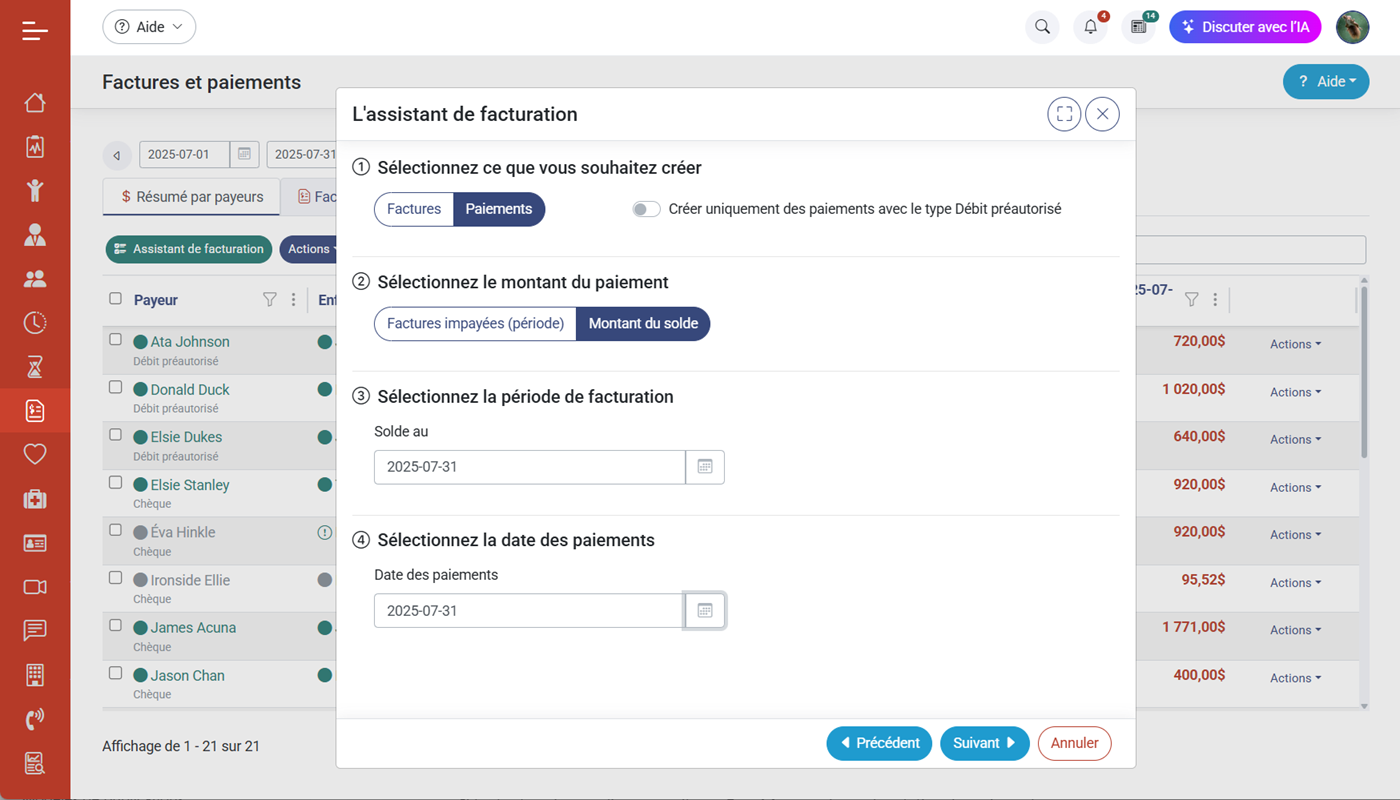Close the billing assistant dialog

[1102, 114]
